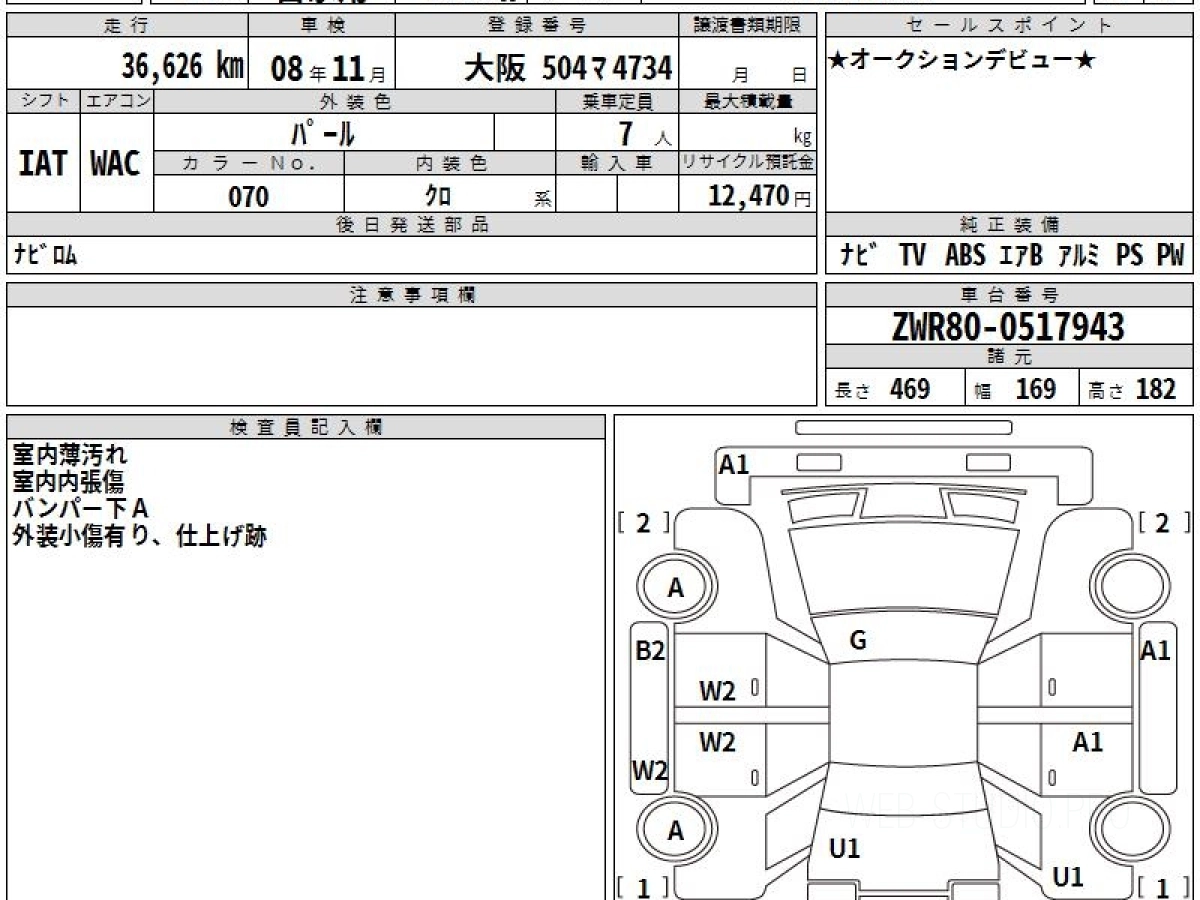Screen dimensions: 1200x900
Task: Click the G mark on the windshield
Action: pyautogui.click(x=857, y=641)
